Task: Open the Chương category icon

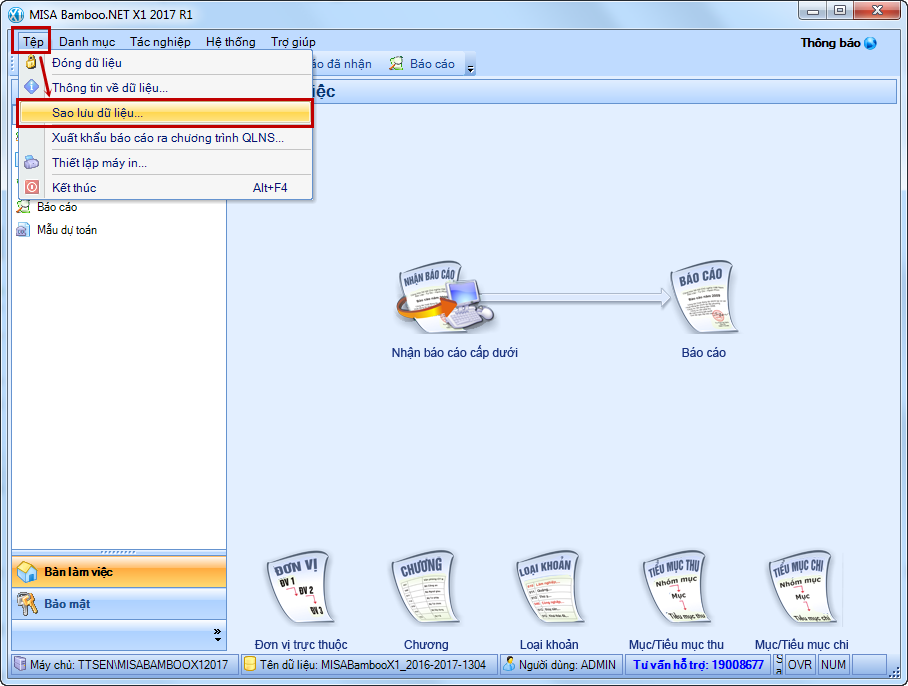Action: tap(426, 587)
